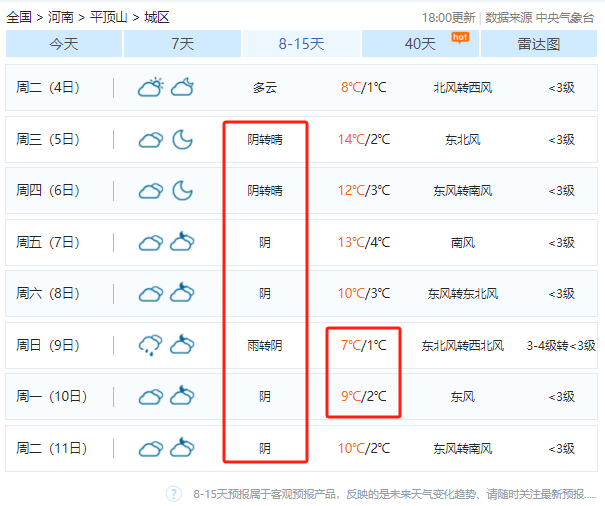
Task: Click wind direction 东北风转西北风
Action: [x=463, y=345]
